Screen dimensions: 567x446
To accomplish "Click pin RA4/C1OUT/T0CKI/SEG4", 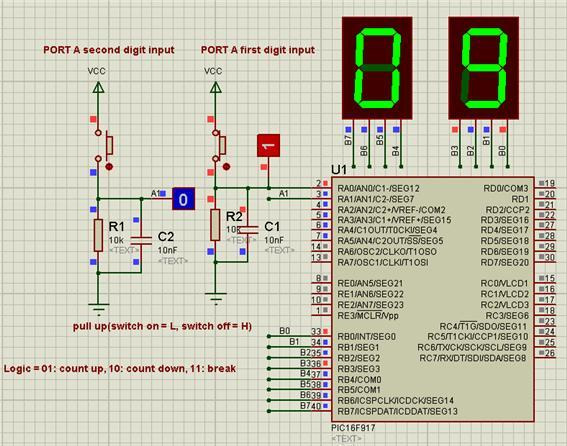I will [387, 230].
